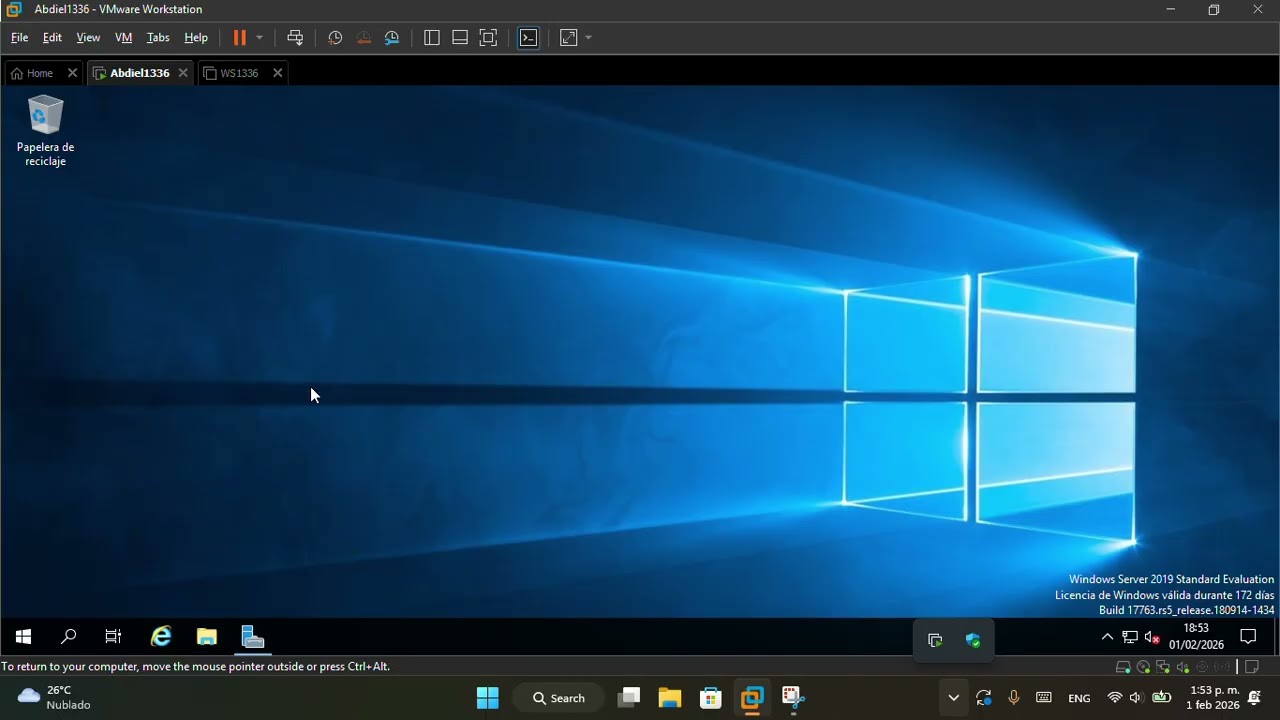Open the Help menu

click(x=196, y=38)
